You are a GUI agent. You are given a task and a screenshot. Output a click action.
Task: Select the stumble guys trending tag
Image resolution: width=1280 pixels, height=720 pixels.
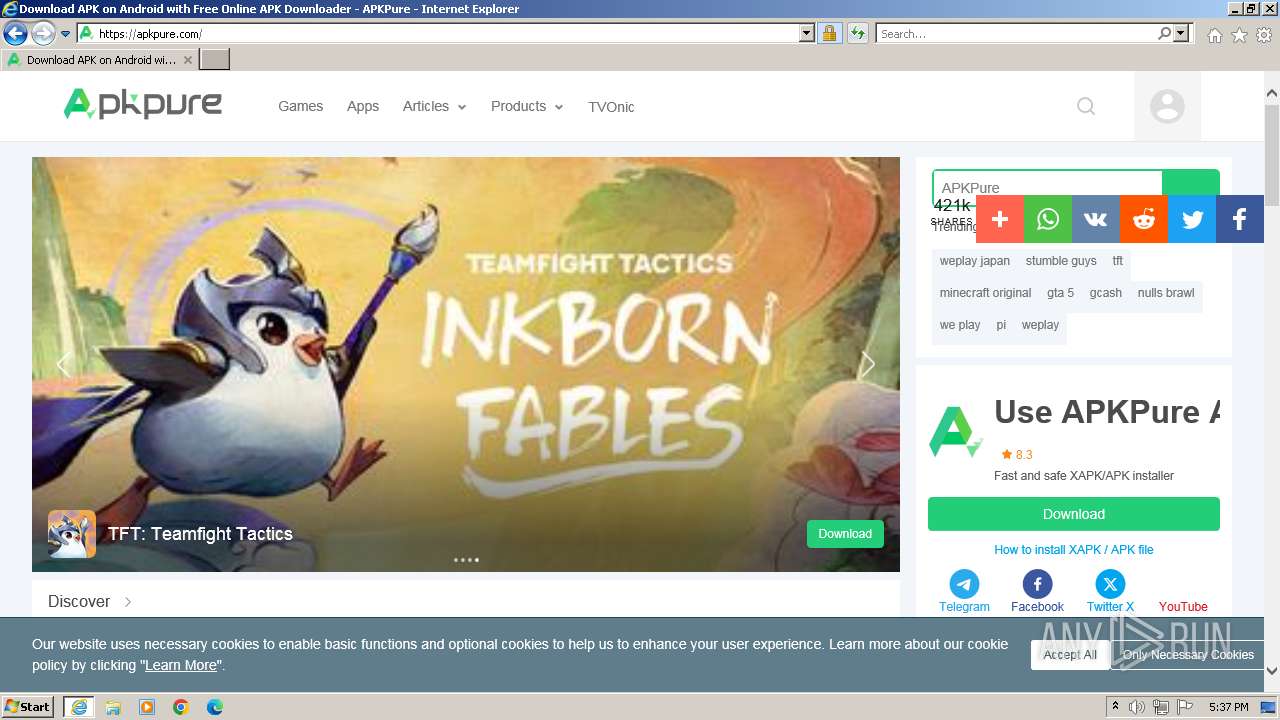(x=1061, y=261)
